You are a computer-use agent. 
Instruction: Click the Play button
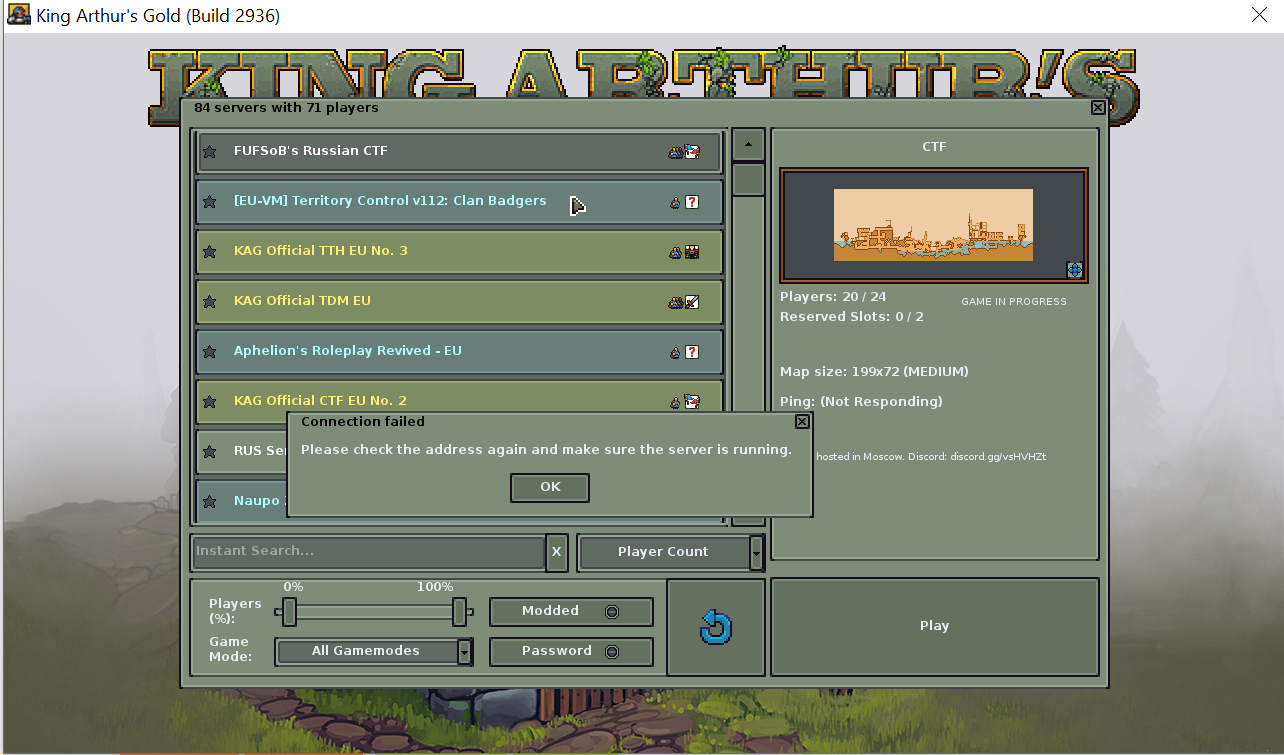tap(934, 626)
